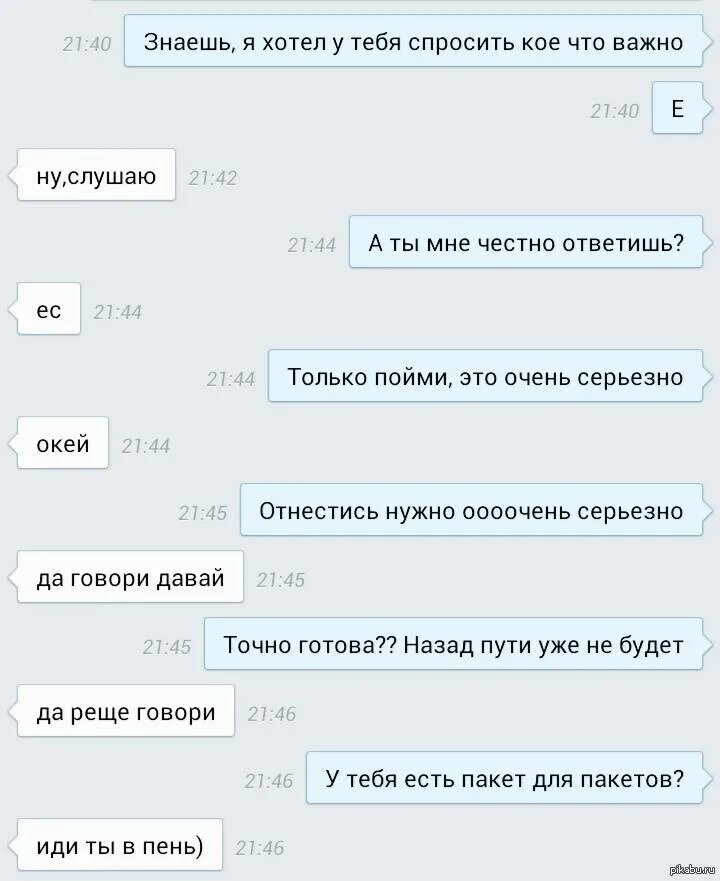This screenshot has width=720, height=881.
Task: Click the pikabu.ru watermark link
Action: coord(694,870)
